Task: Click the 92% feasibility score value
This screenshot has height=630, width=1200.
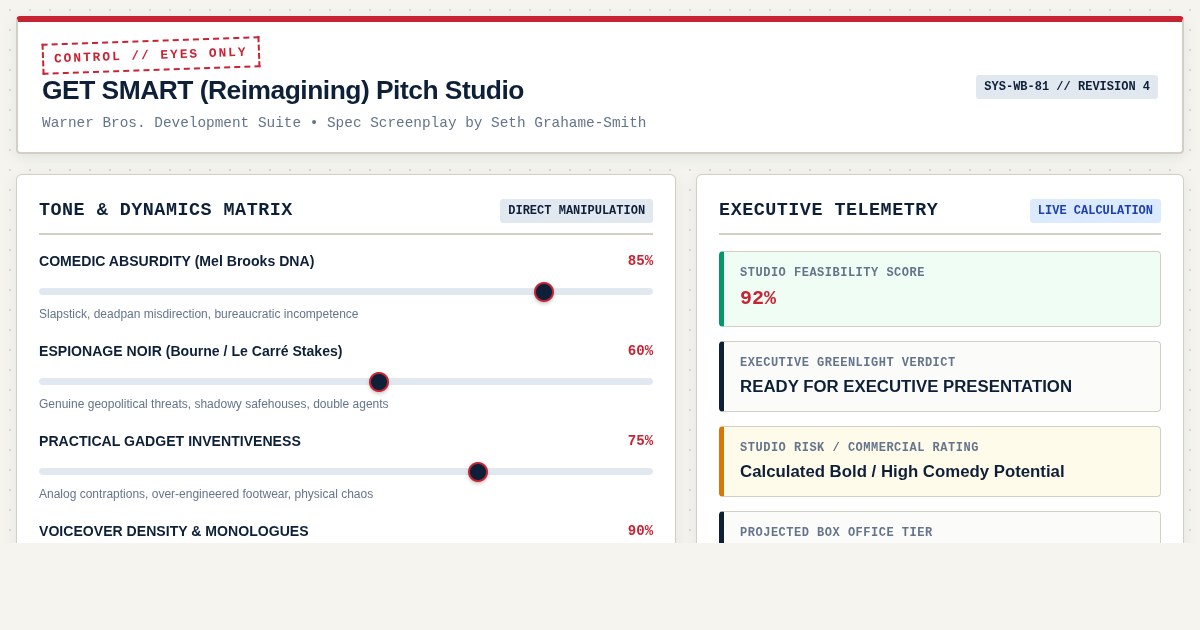Action: tap(758, 298)
